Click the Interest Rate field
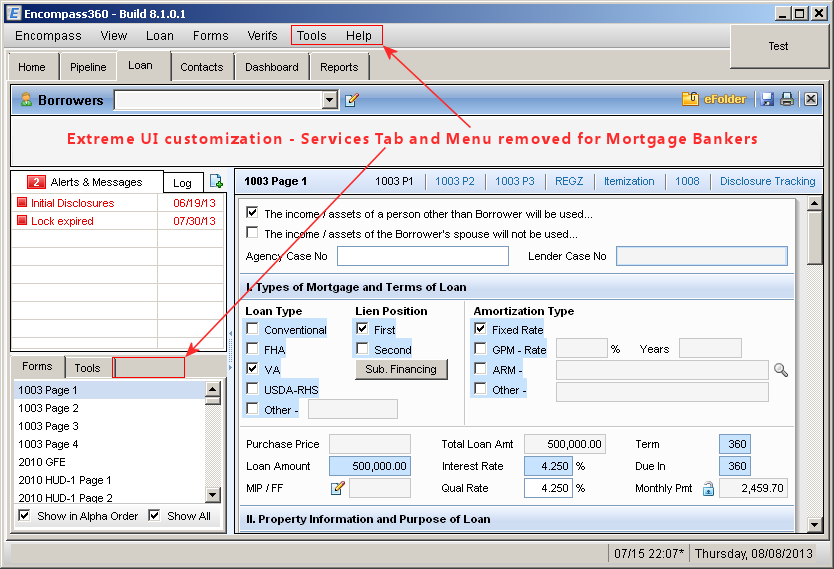834x569 pixels. [x=548, y=466]
